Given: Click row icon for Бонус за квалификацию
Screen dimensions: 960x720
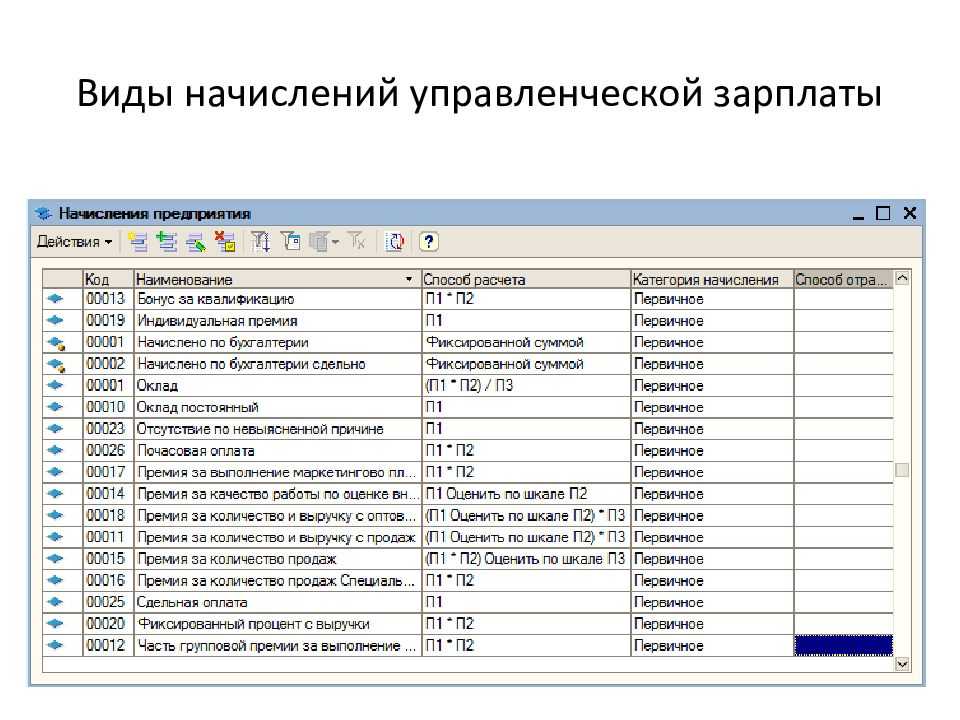Looking at the screenshot, I should [x=56, y=299].
